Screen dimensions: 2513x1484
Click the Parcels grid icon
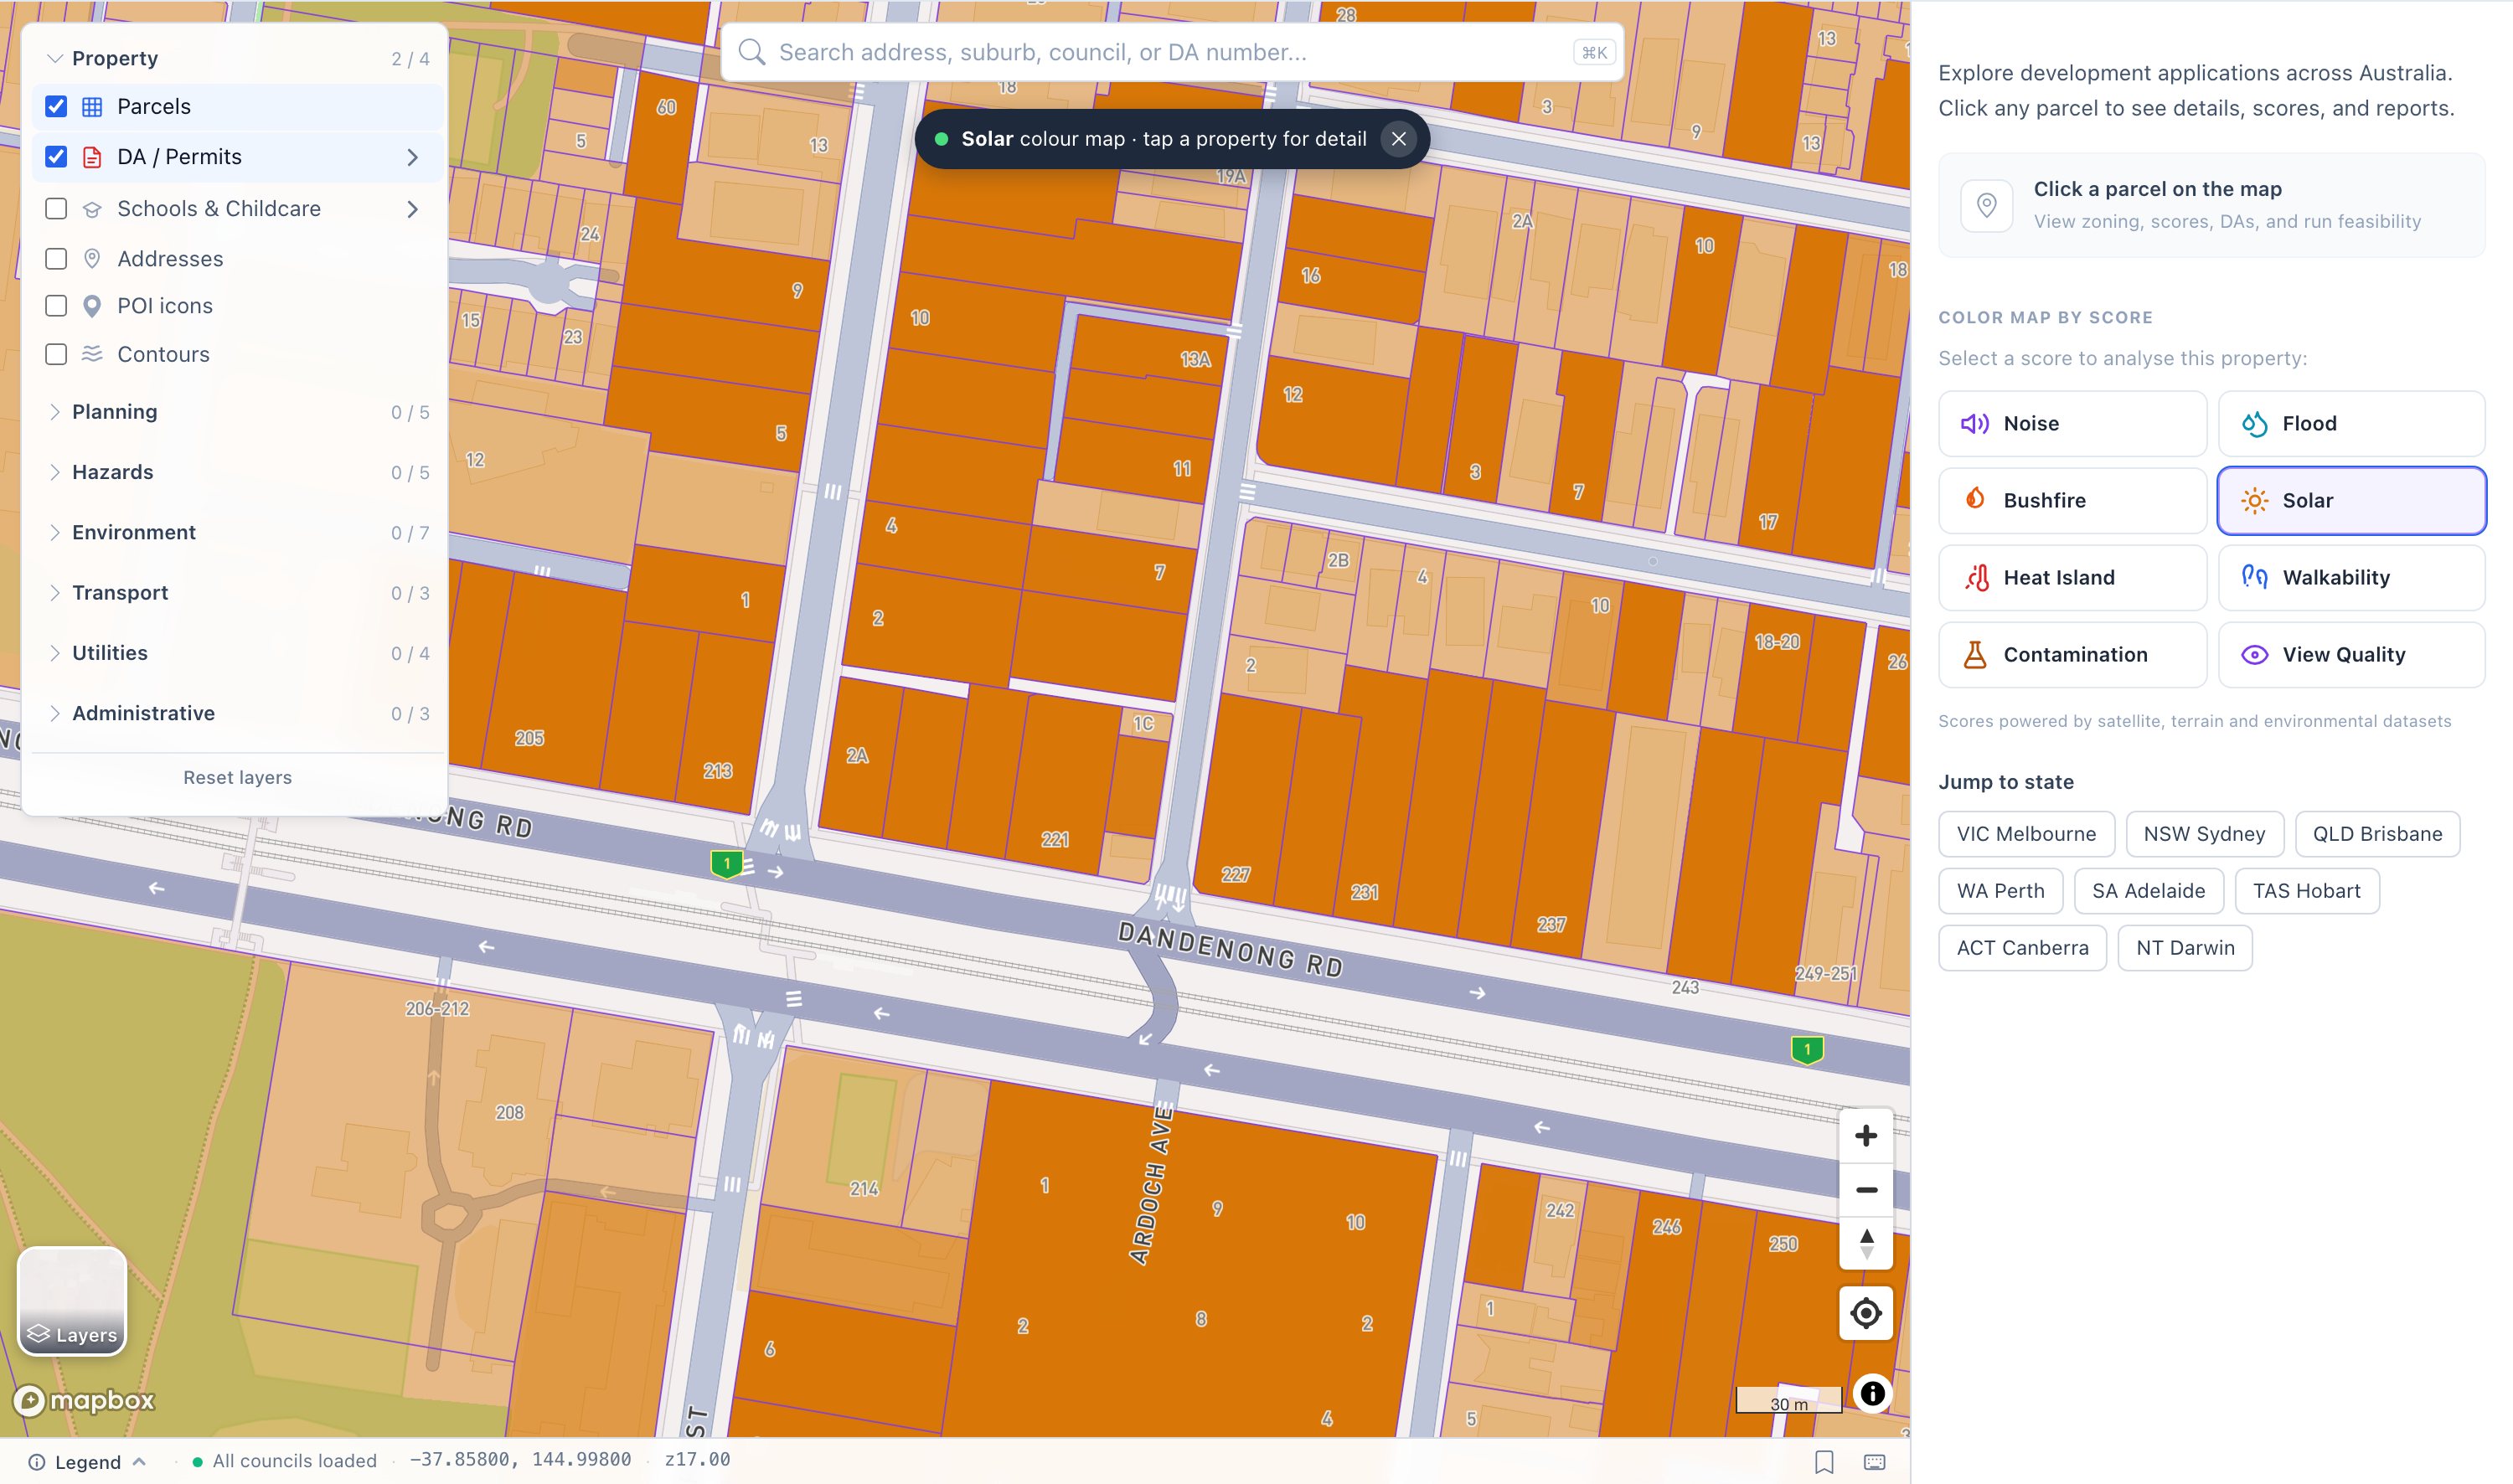click(x=92, y=107)
